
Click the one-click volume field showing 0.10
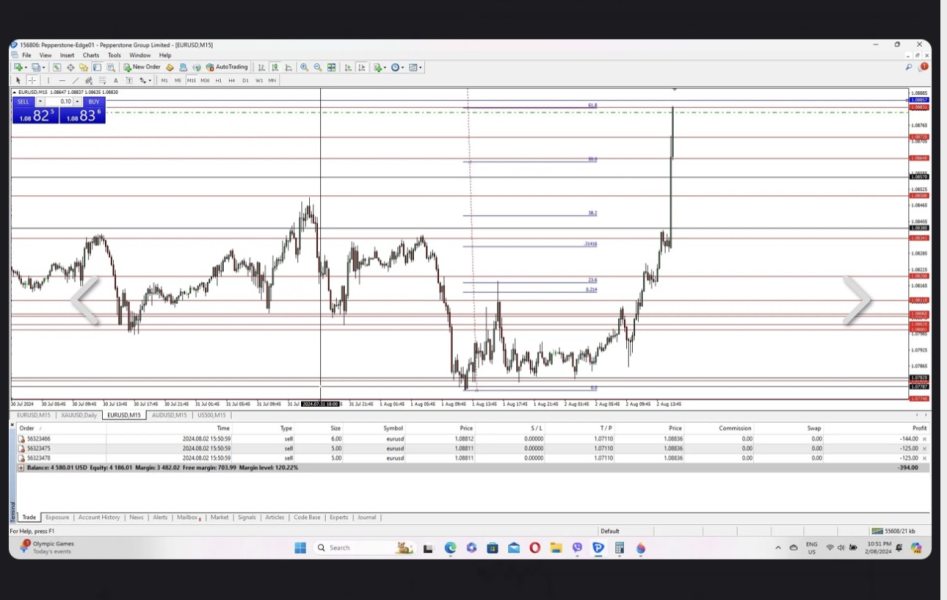pos(59,102)
